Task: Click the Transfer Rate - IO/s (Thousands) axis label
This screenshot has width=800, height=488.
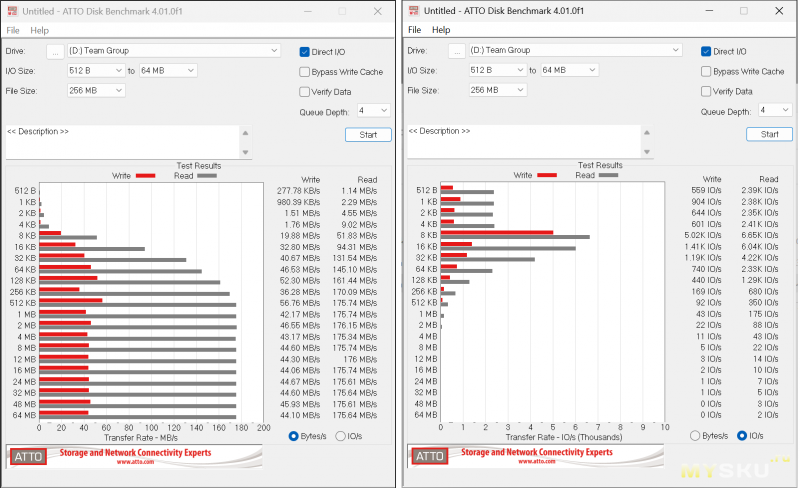Action: 564,437
